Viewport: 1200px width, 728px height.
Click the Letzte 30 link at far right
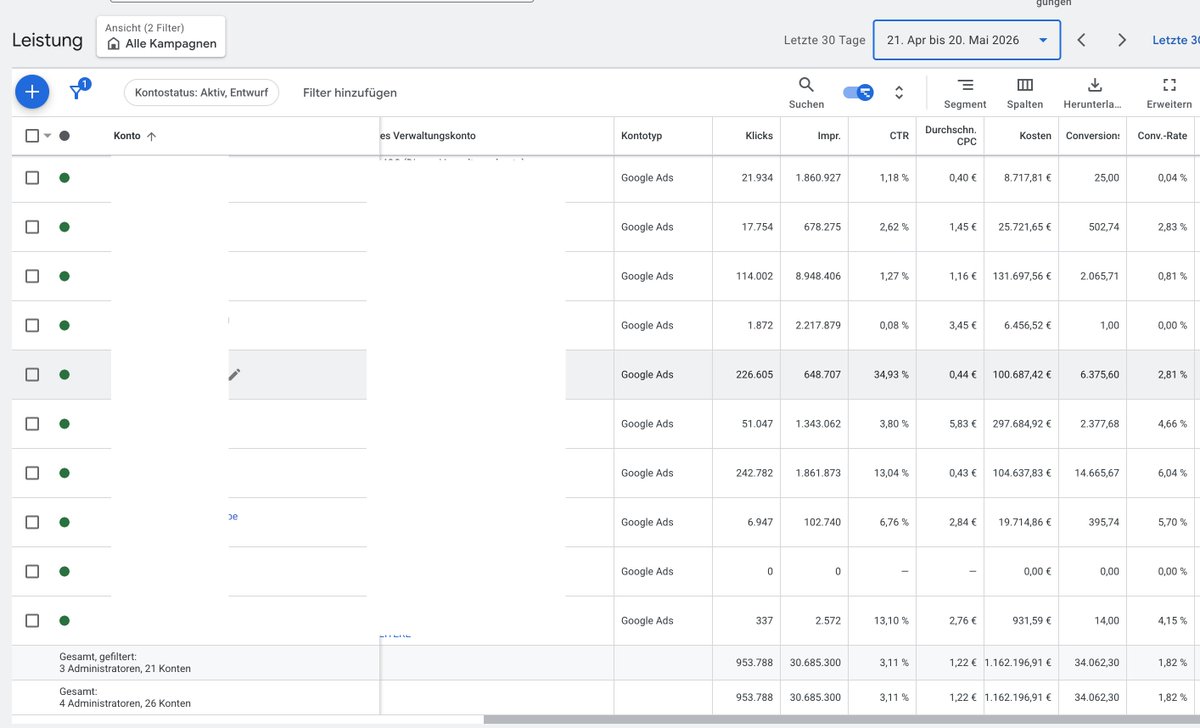pyautogui.click(x=1176, y=40)
